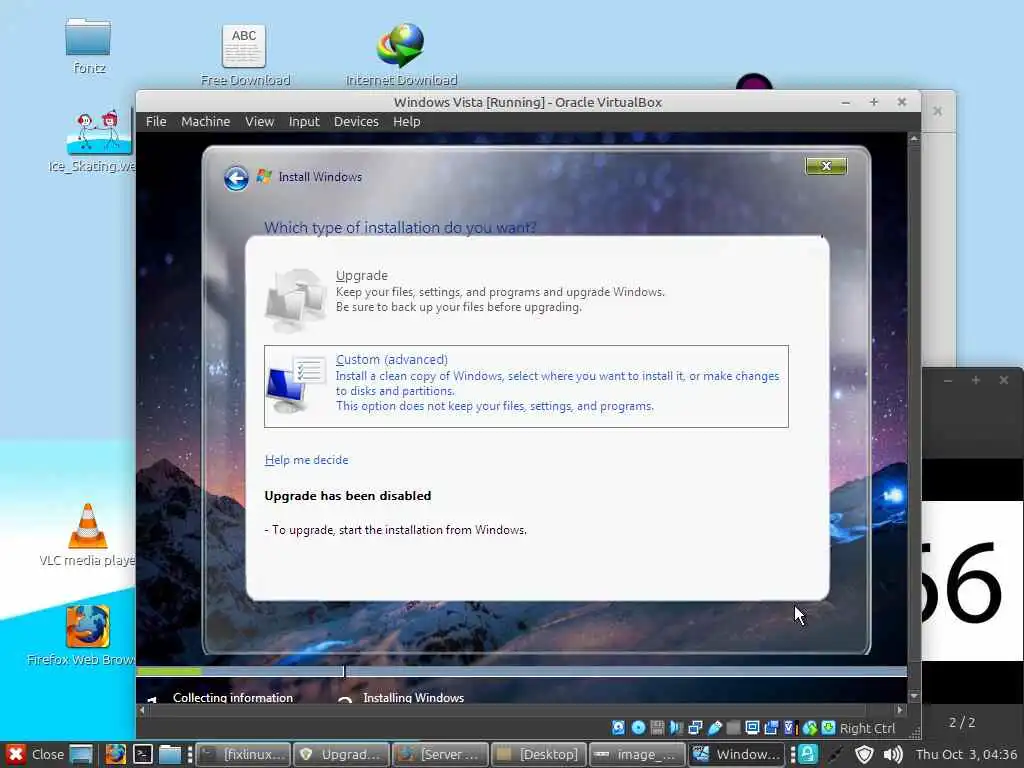Viewport: 1024px width, 768px height.
Task: Open the file manager taskbar launcher
Action: 170,754
